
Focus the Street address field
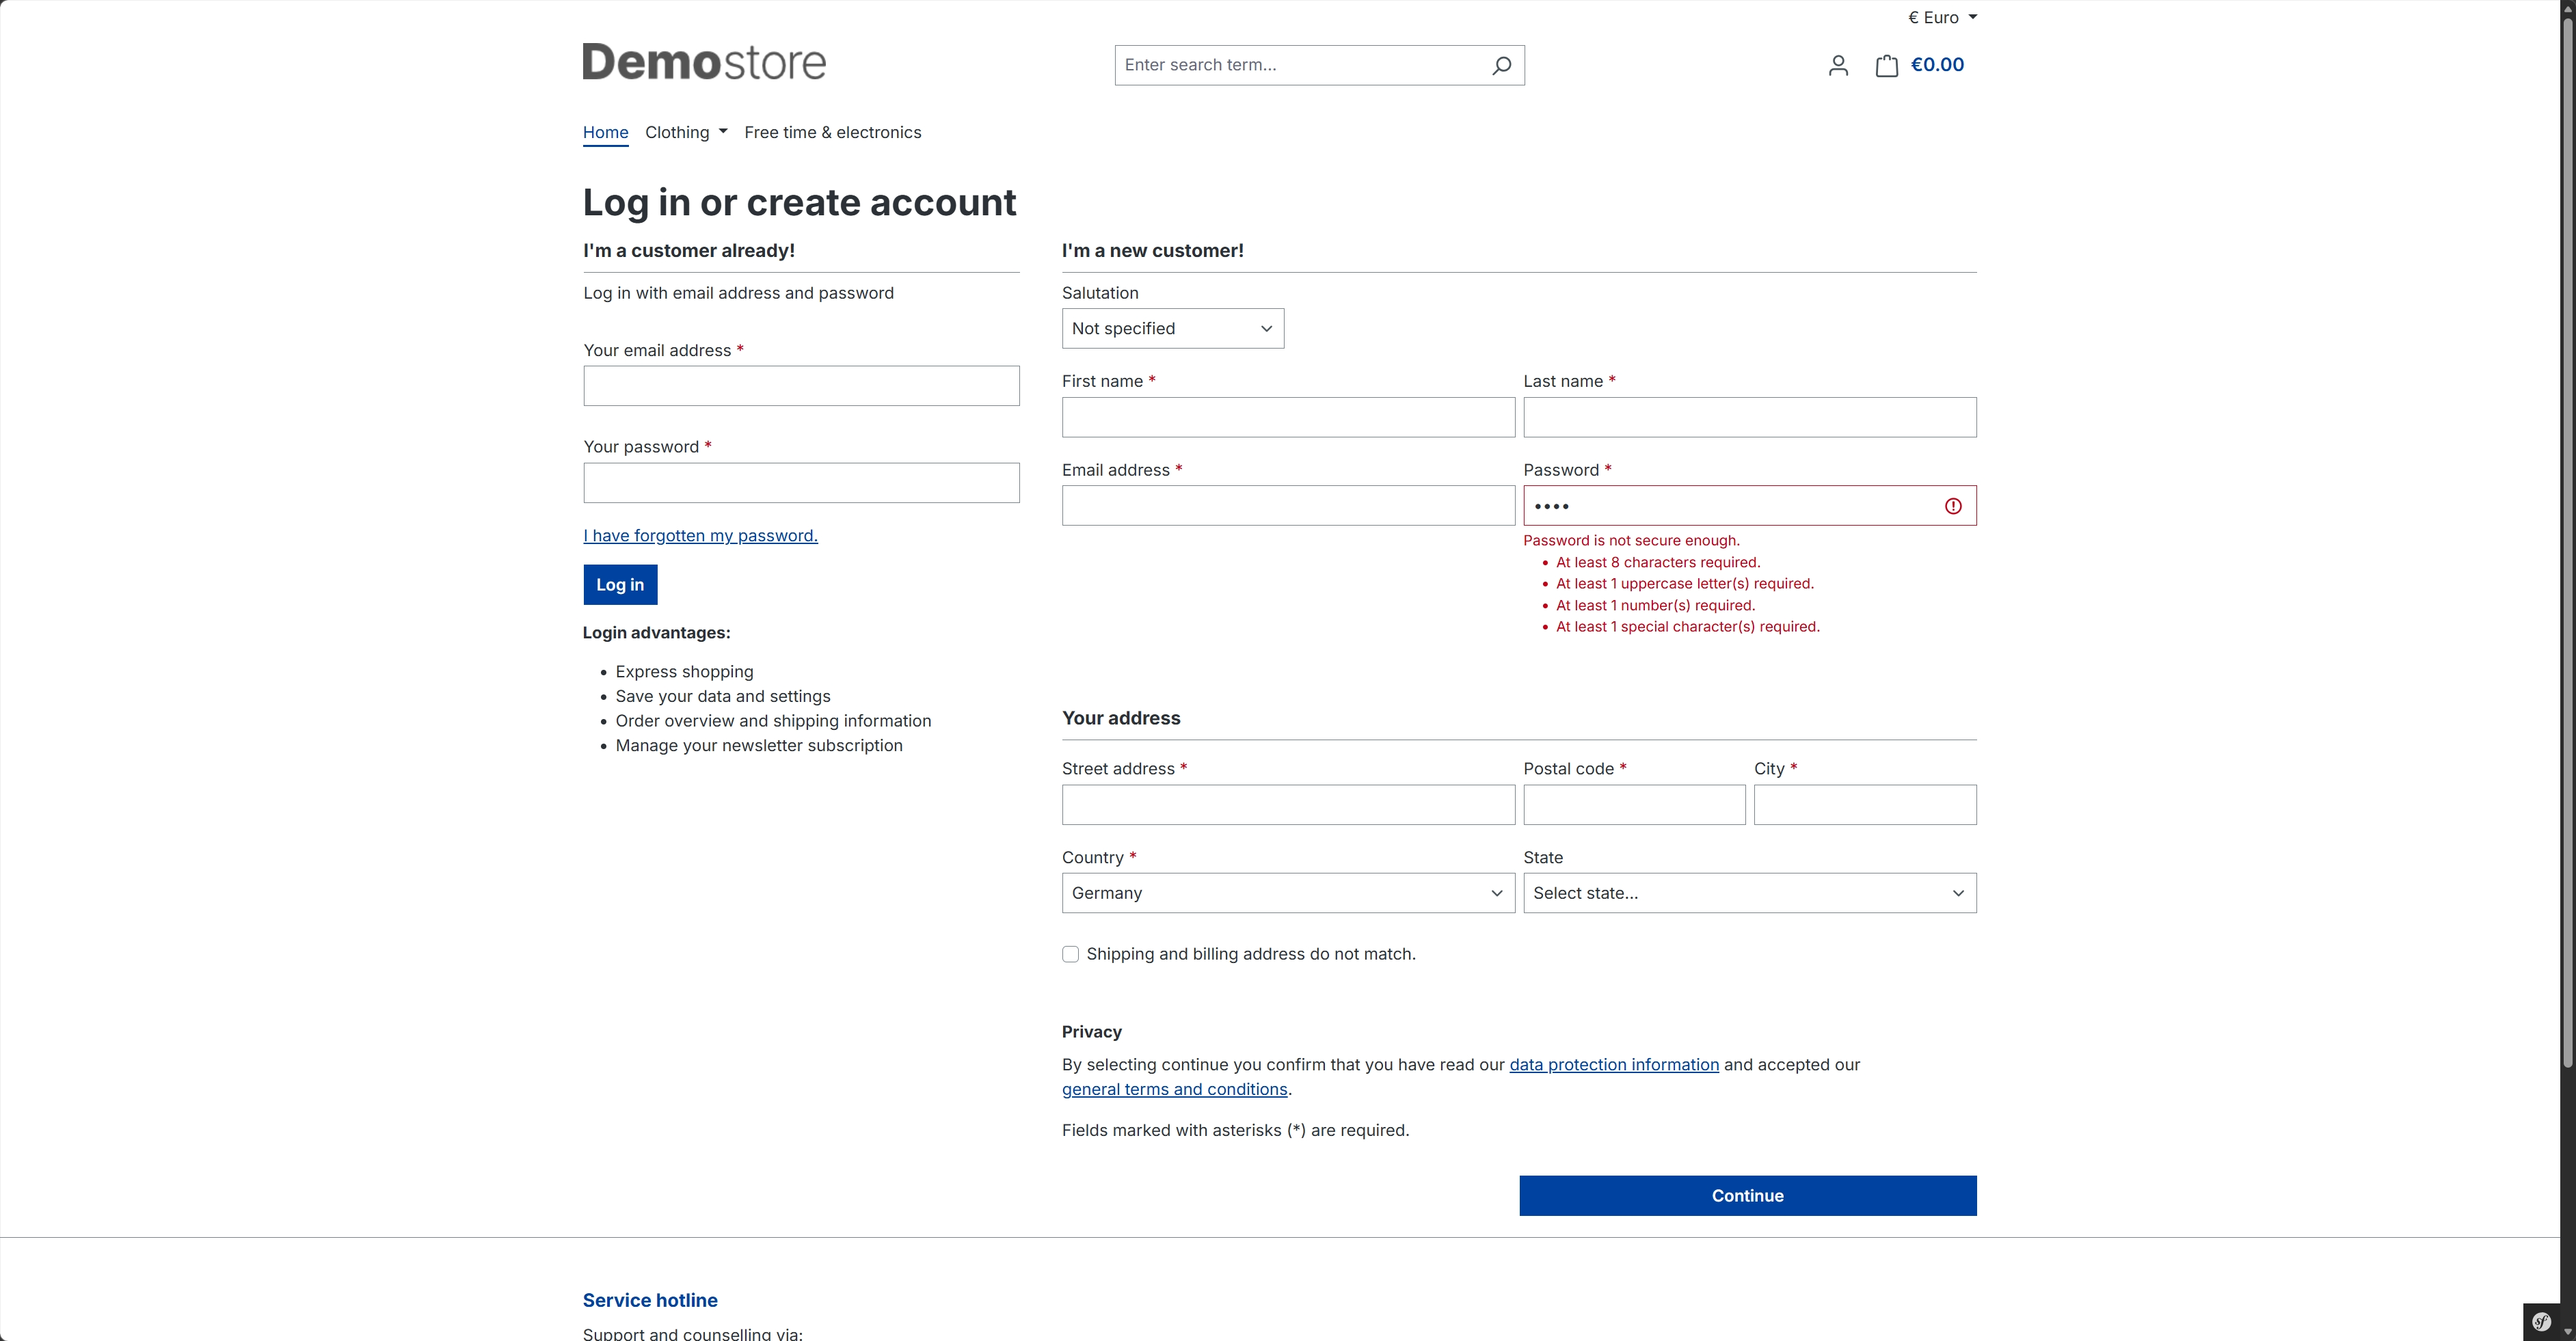(1288, 805)
